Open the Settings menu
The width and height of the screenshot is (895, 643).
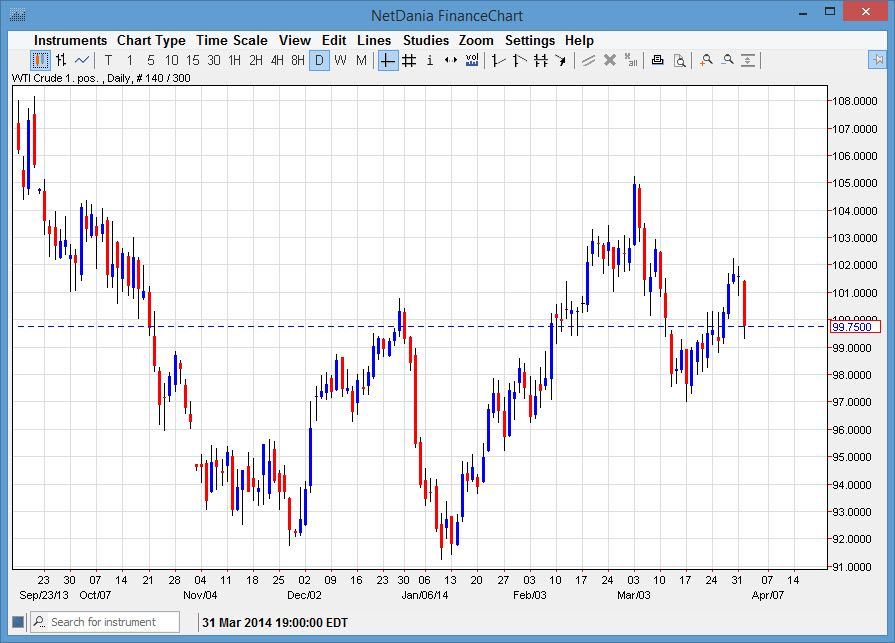coord(530,40)
